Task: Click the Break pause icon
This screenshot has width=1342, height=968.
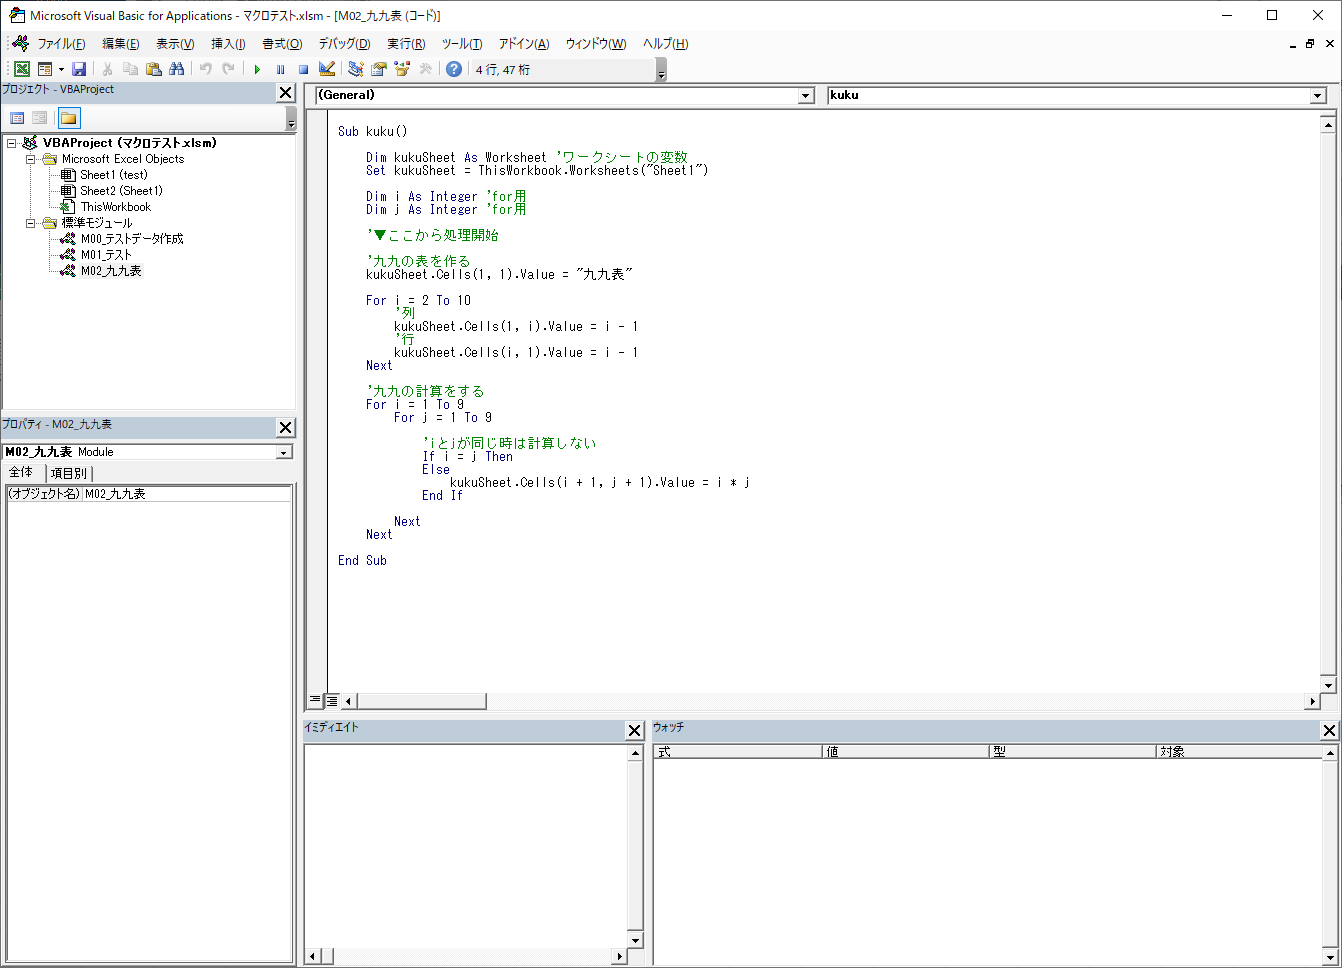Action: click(x=280, y=69)
